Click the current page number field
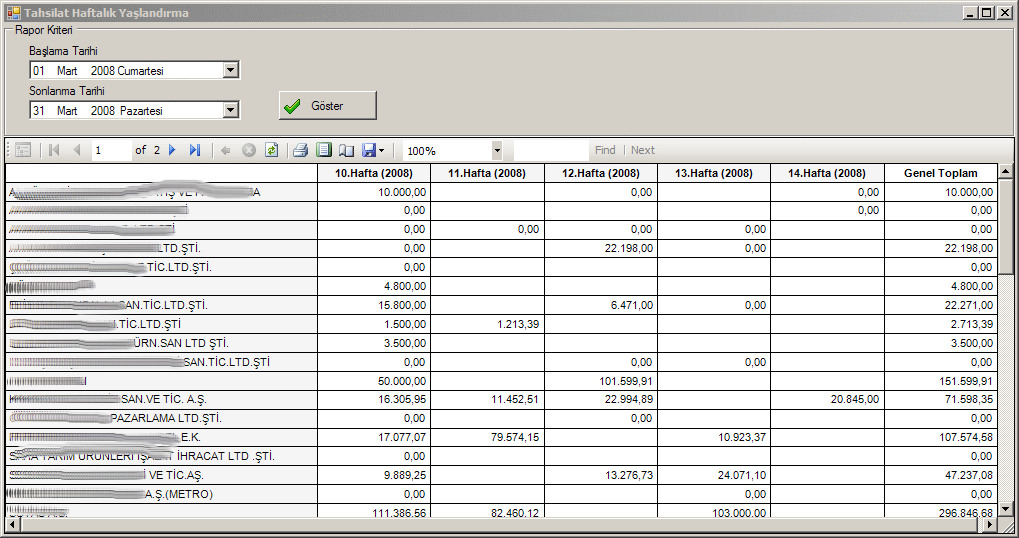This screenshot has height=538, width=1019. 111,150
